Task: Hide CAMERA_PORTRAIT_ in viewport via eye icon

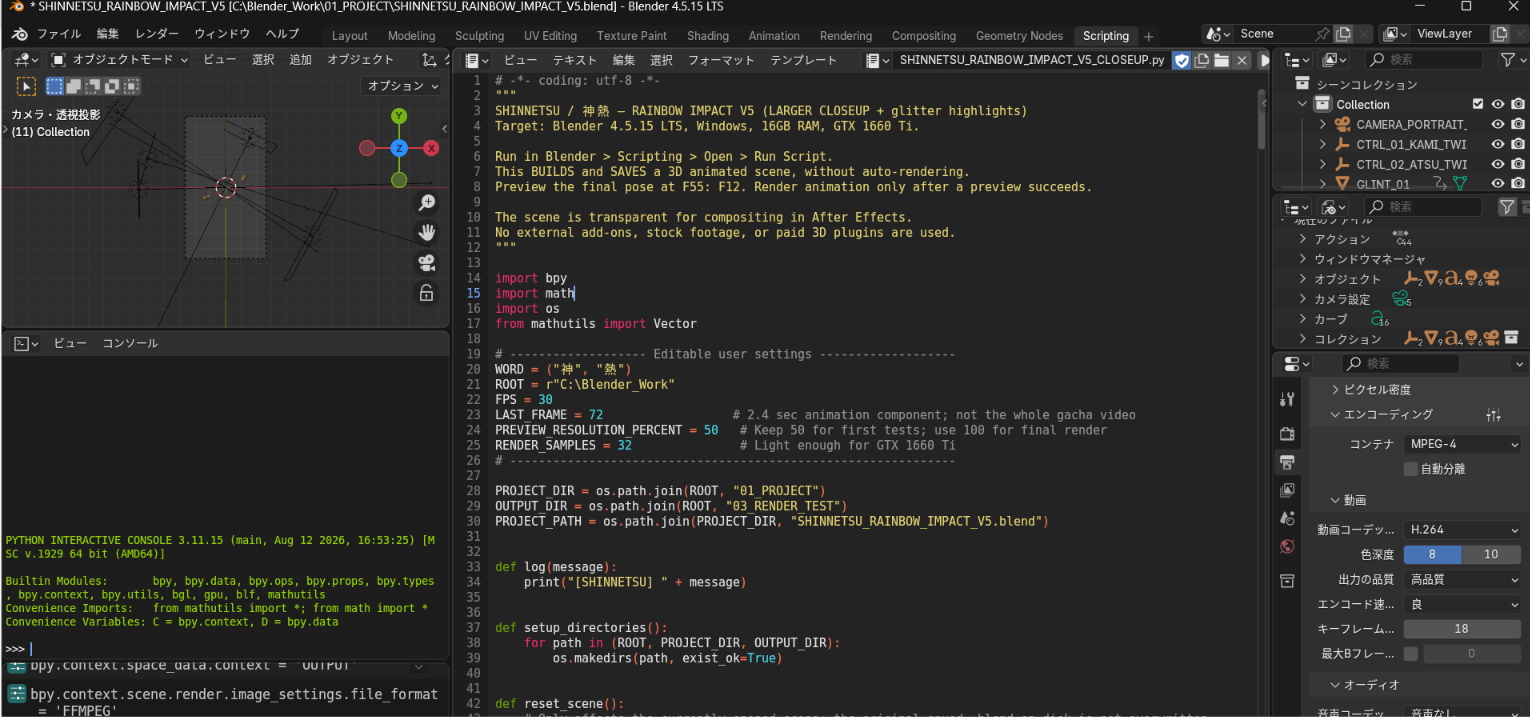Action: (1498, 124)
